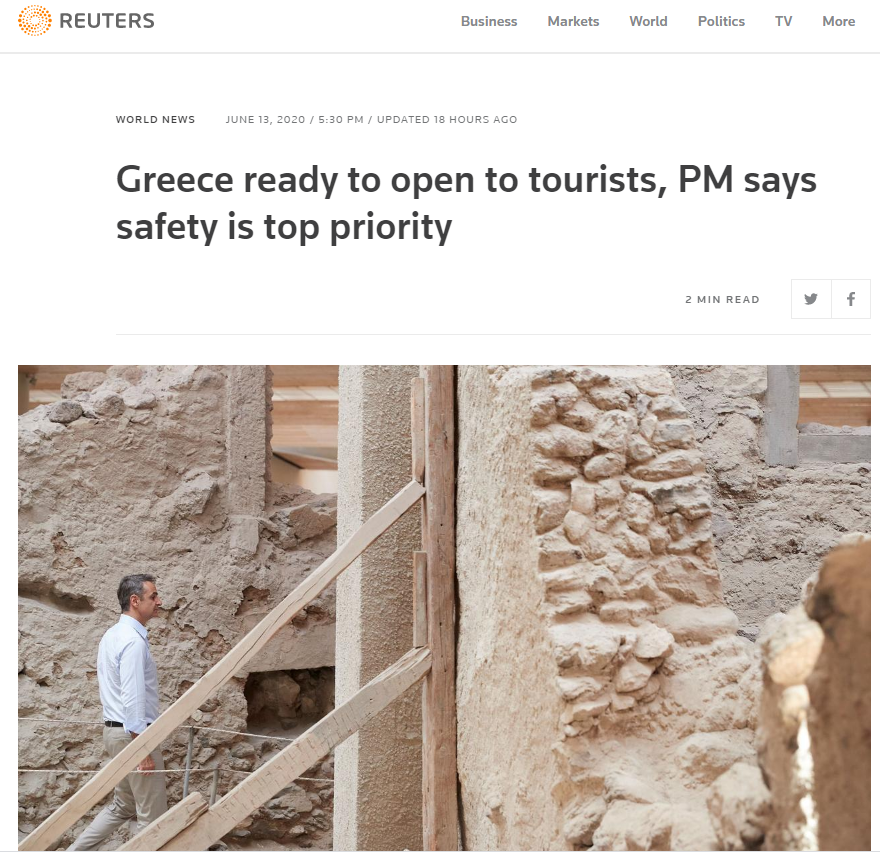Open the article photo of ruins
The image size is (880, 853).
coord(444,608)
